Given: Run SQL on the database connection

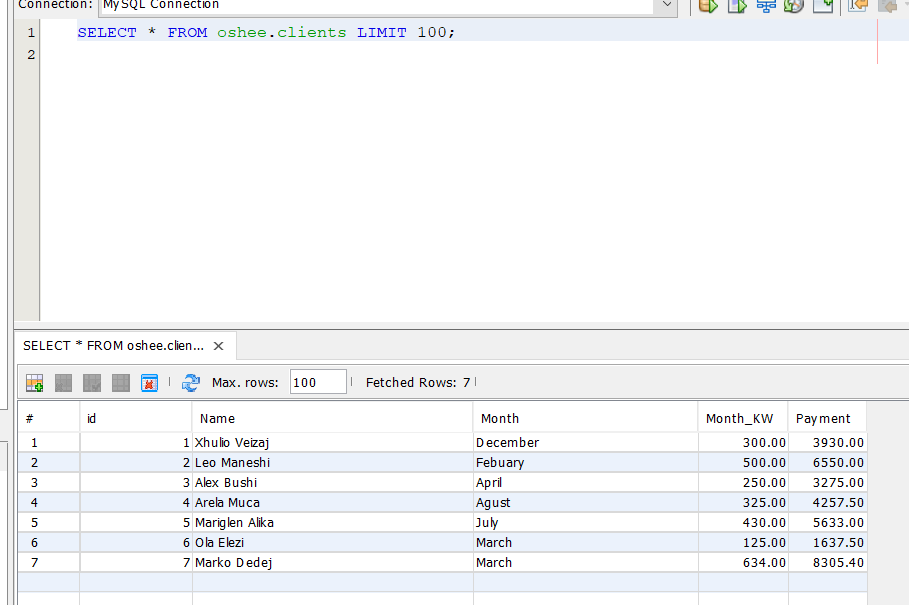Looking at the screenshot, I should pos(708,6).
